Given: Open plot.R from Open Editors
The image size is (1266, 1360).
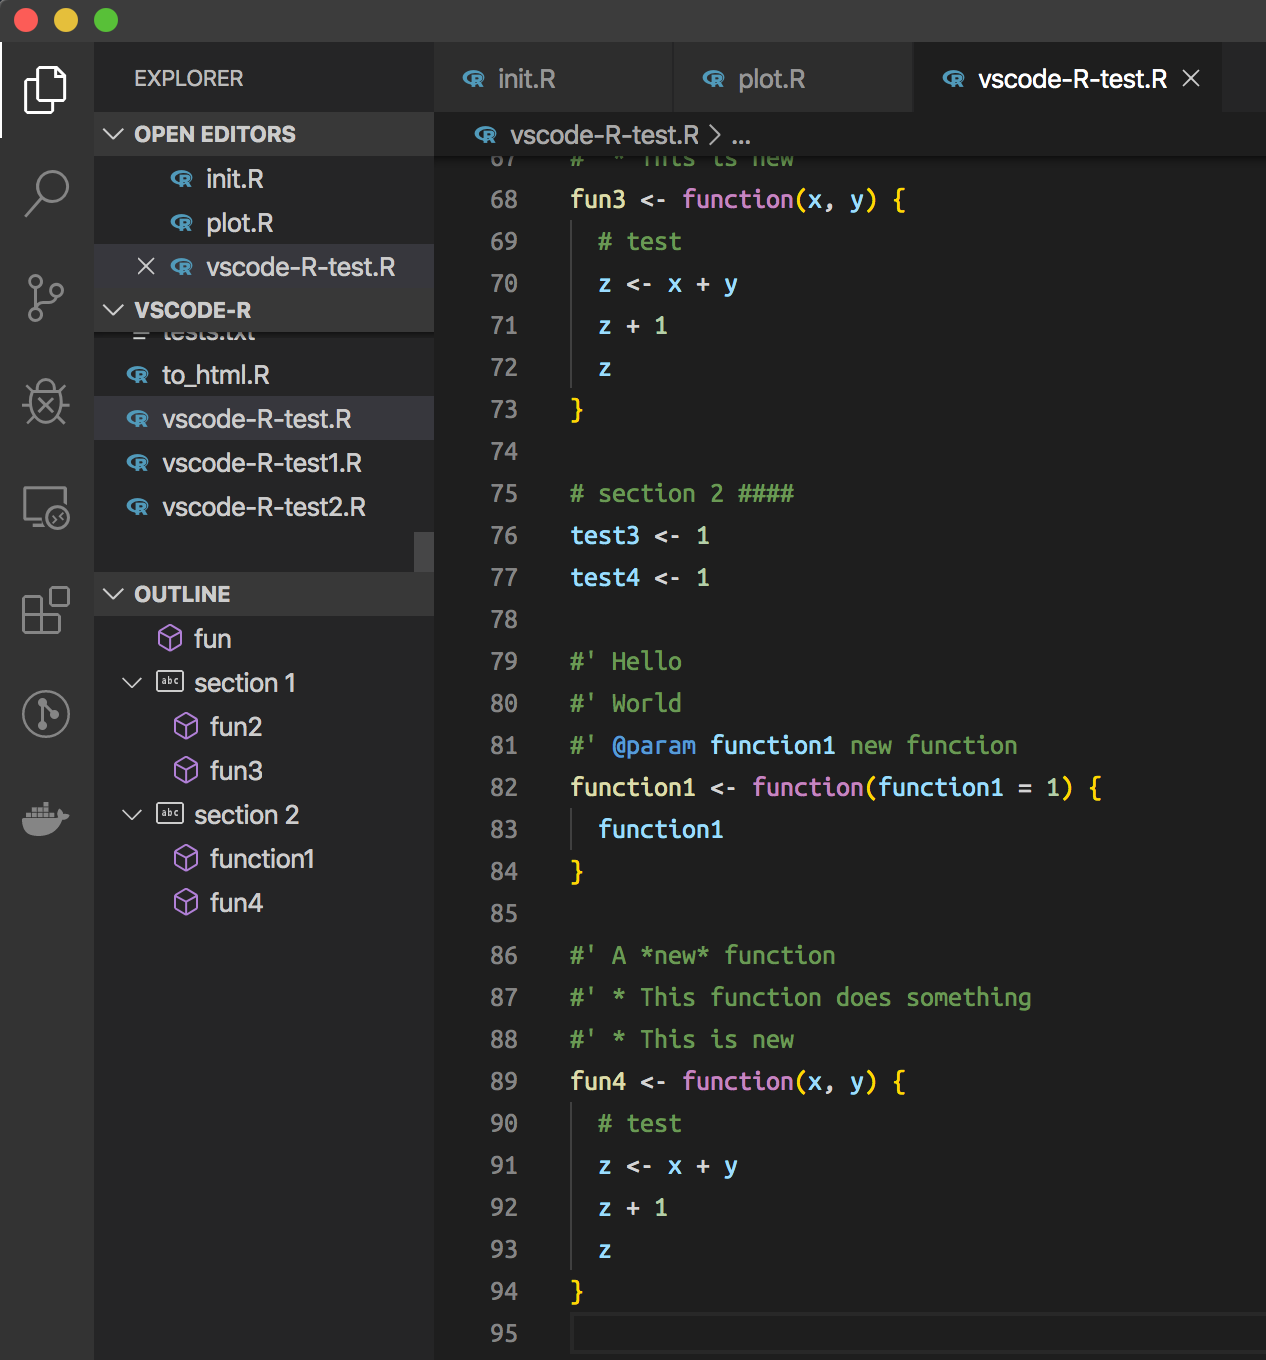Looking at the screenshot, I should (264, 222).
